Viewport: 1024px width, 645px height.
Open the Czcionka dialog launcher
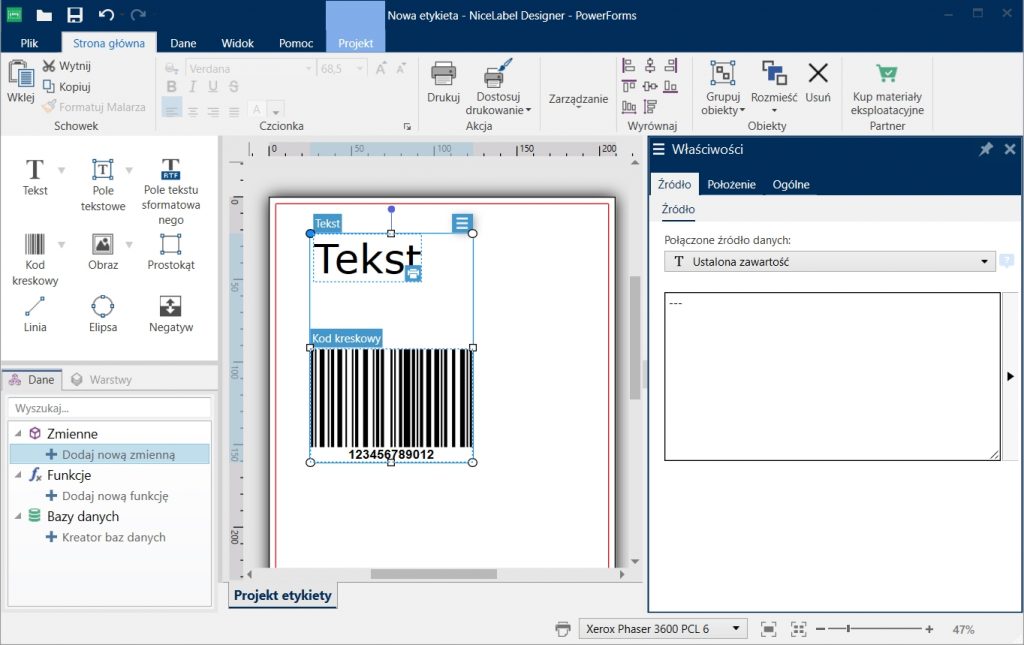tap(407, 127)
